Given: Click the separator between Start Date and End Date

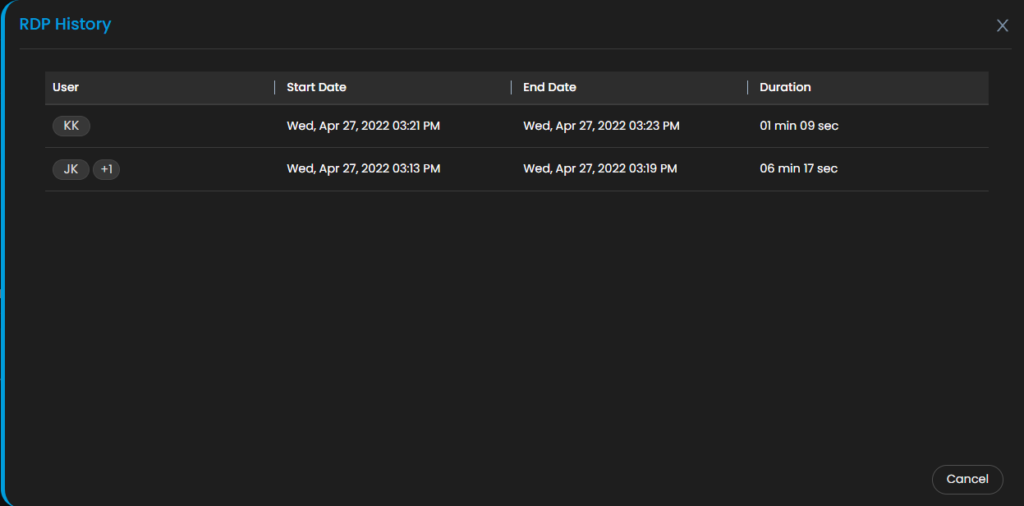Looking at the screenshot, I should (x=511, y=87).
